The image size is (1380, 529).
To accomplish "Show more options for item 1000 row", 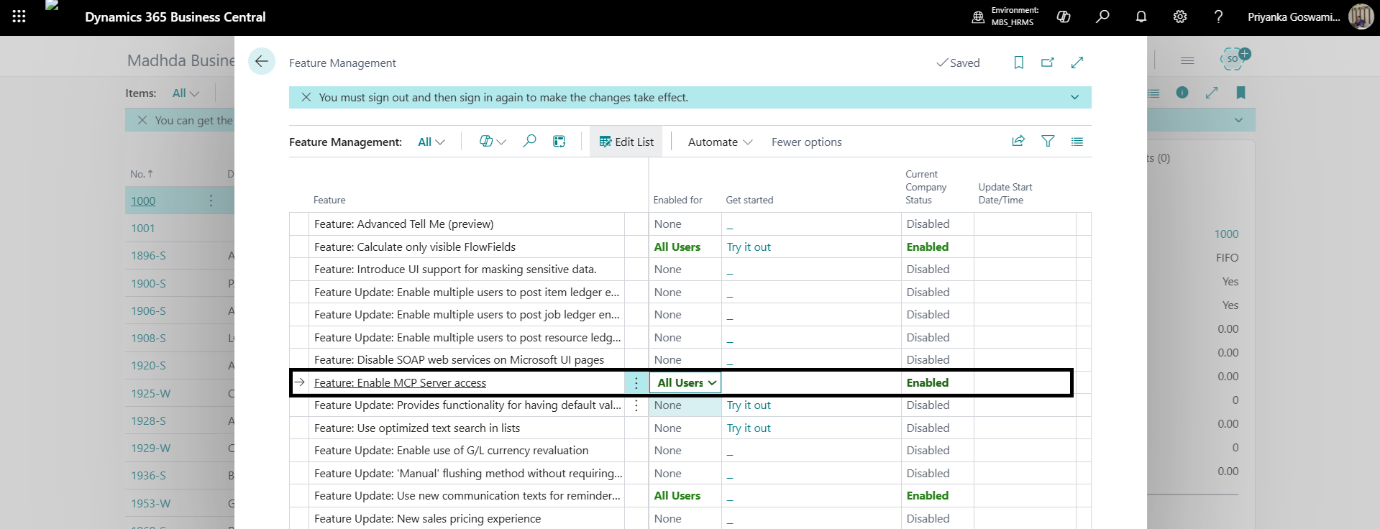I will (x=210, y=201).
